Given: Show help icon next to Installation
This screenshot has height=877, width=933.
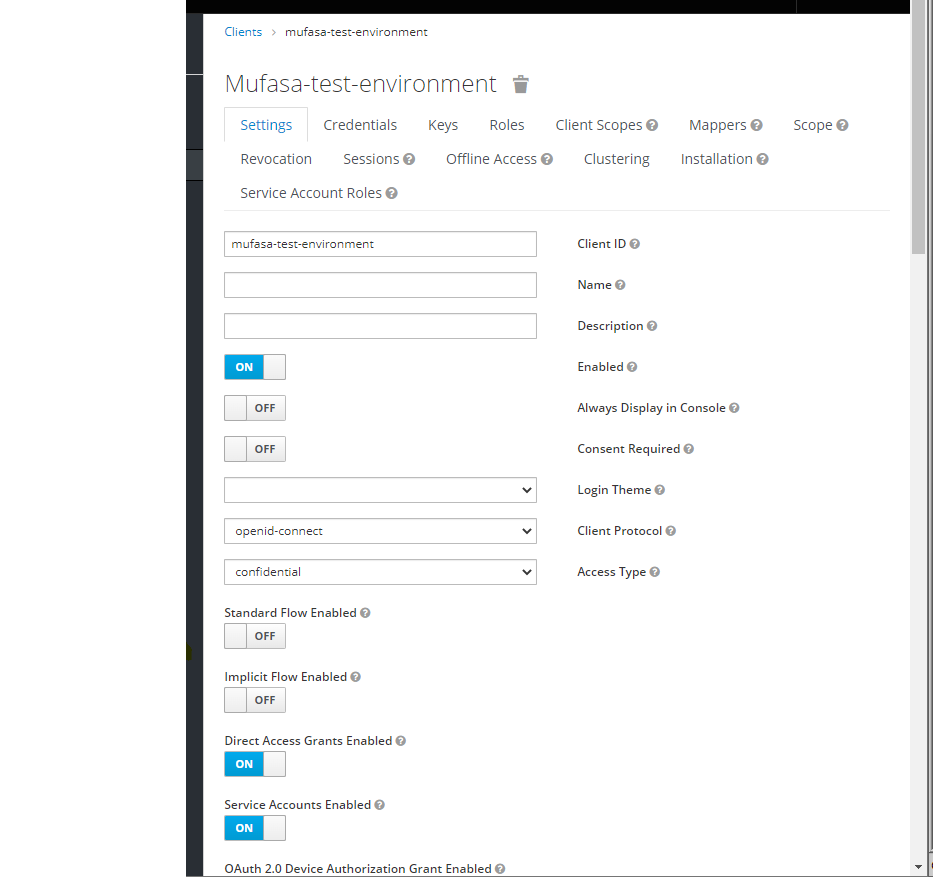Looking at the screenshot, I should click(x=762, y=159).
